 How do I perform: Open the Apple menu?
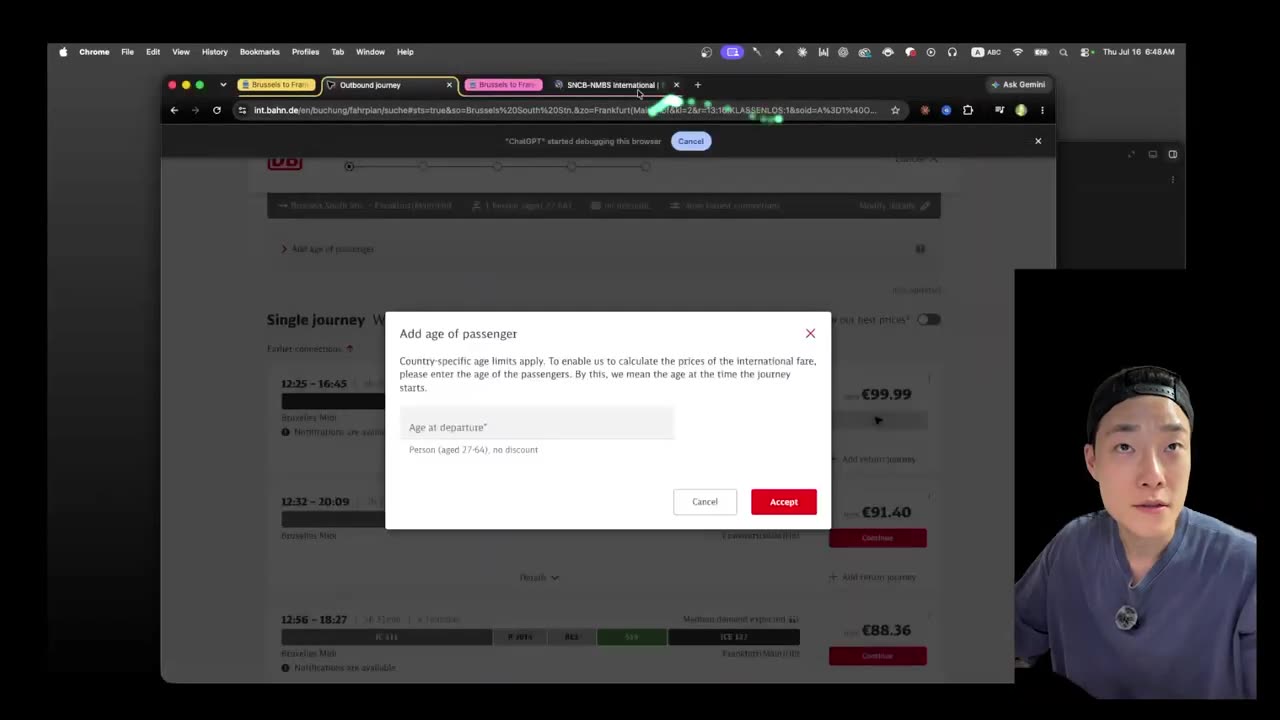coord(63,52)
